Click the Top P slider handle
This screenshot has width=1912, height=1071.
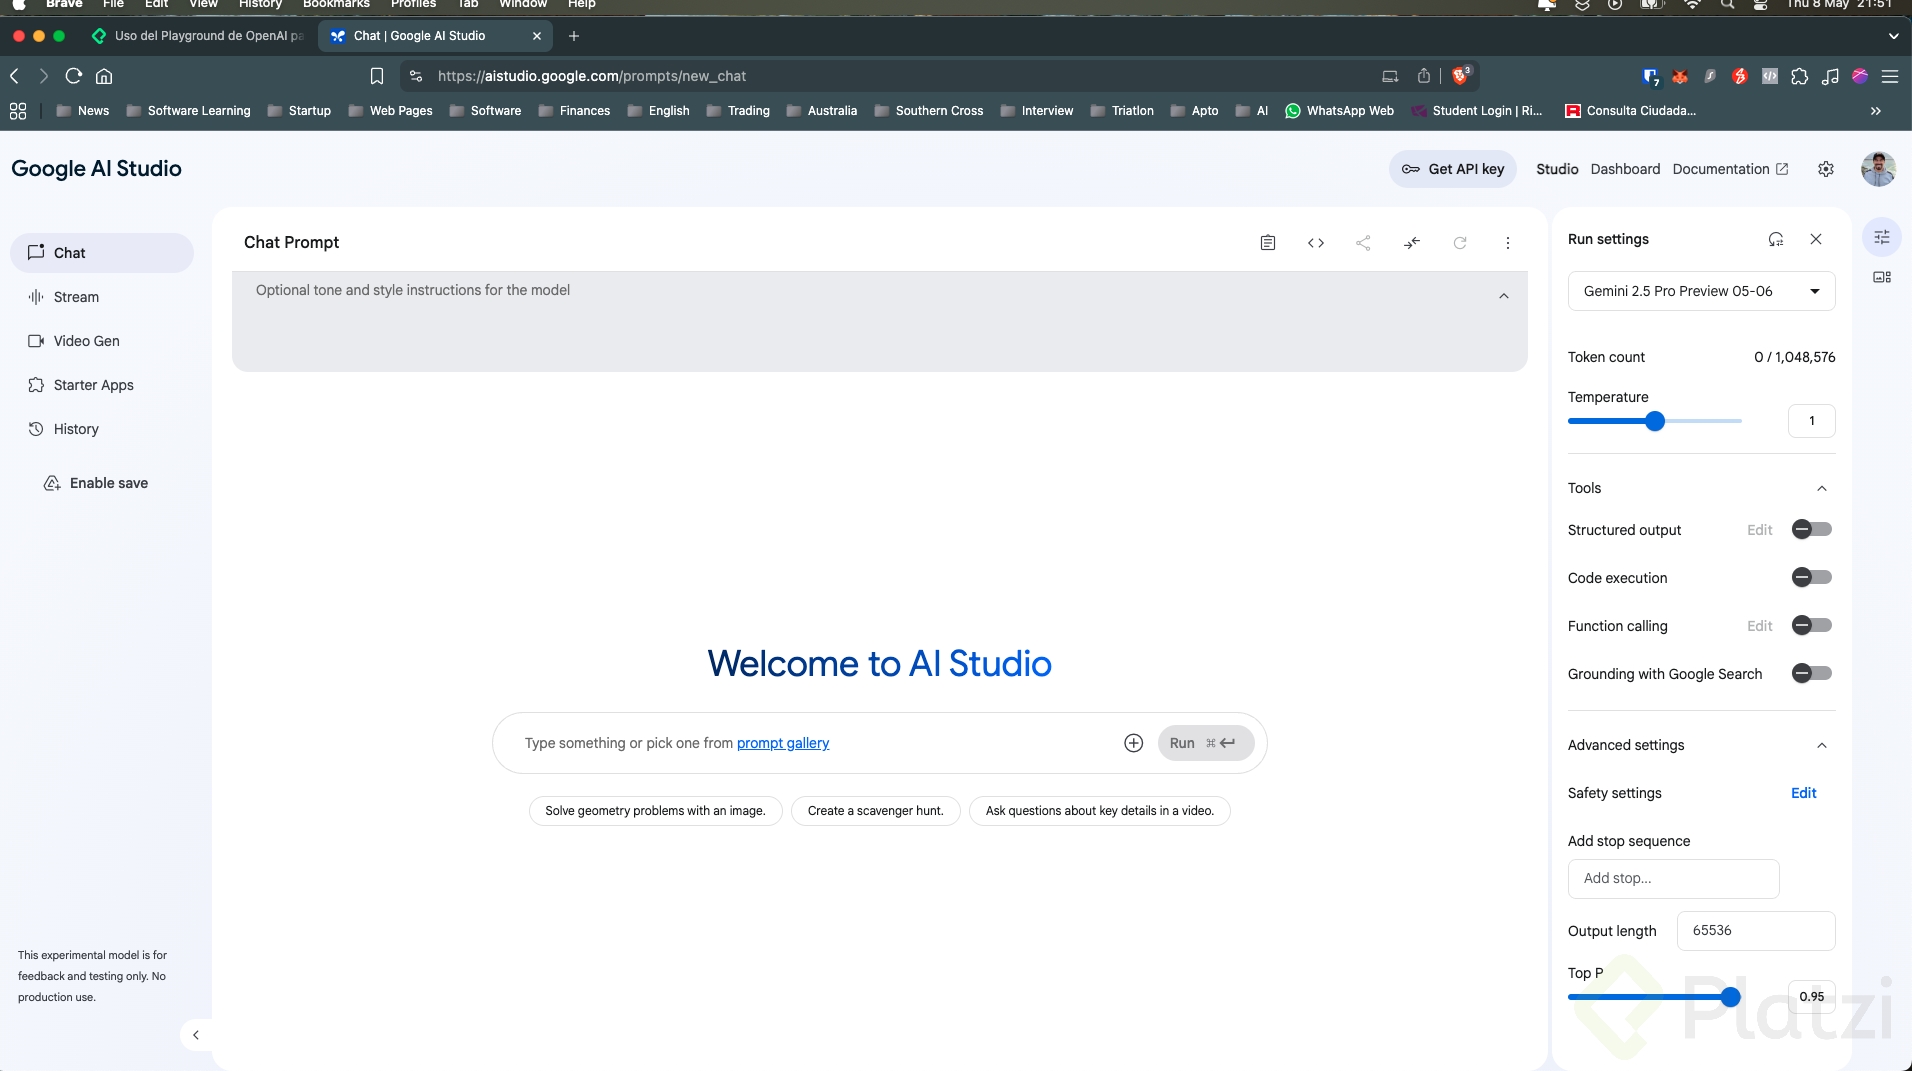click(x=1731, y=997)
